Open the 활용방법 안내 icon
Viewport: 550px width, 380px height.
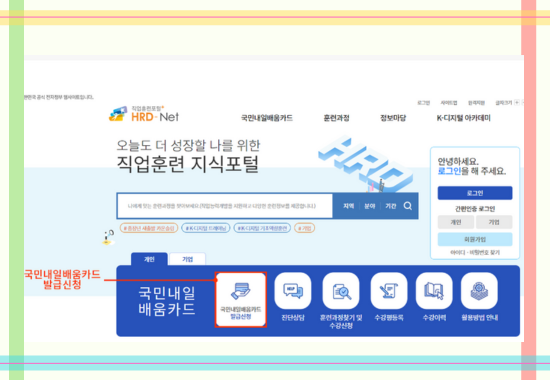(479, 291)
